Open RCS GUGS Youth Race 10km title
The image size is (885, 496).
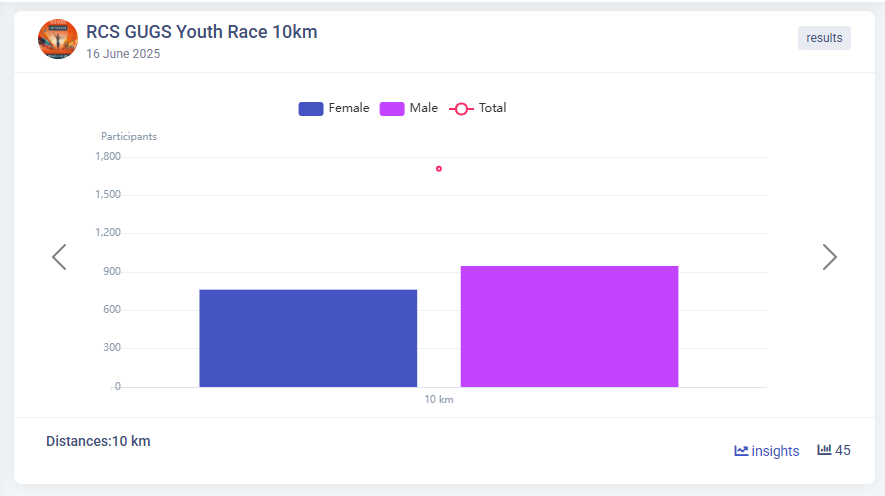[x=201, y=32]
